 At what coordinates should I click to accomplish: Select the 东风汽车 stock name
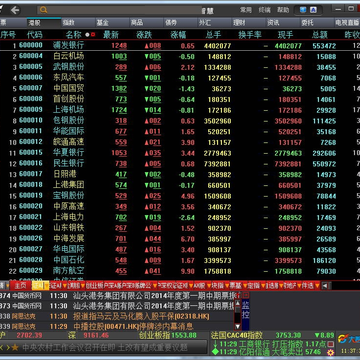(x=69, y=77)
